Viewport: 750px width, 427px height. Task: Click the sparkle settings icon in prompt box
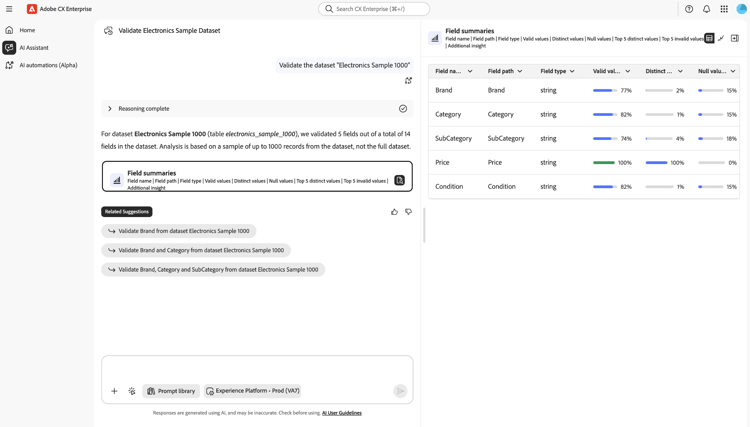coord(132,391)
